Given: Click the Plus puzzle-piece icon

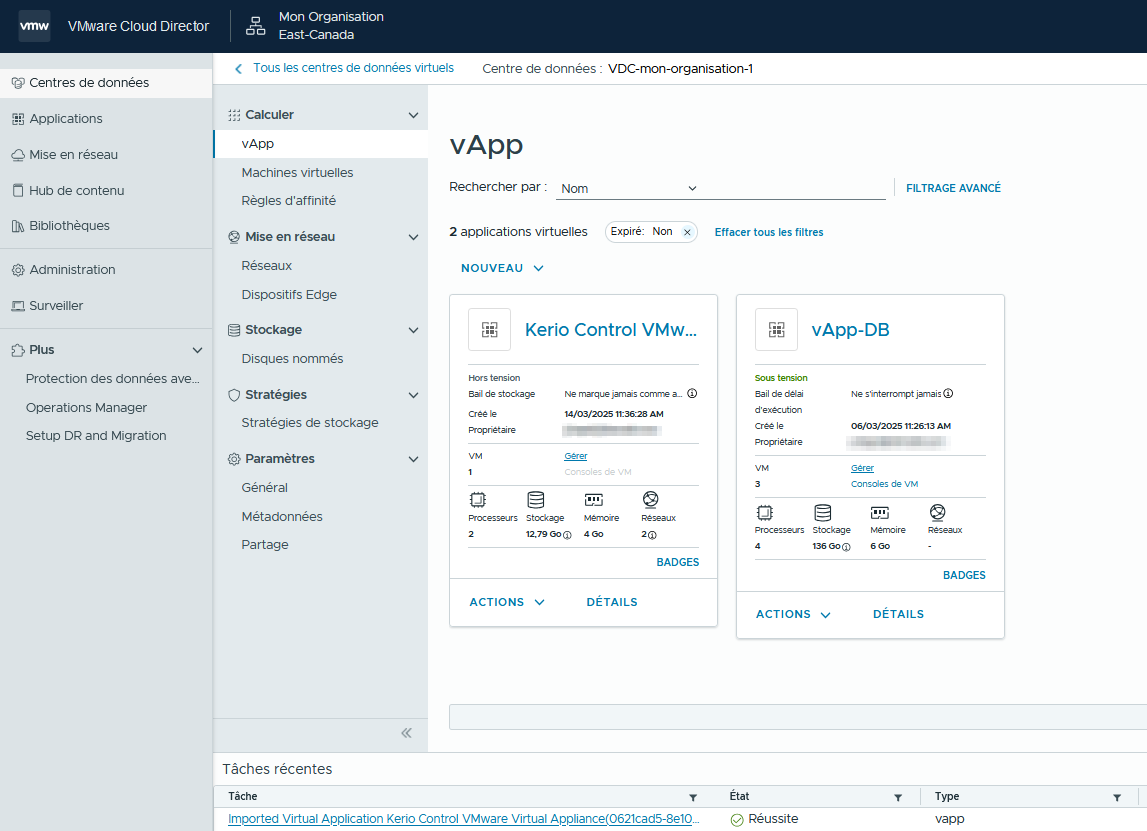Looking at the screenshot, I should (x=18, y=350).
